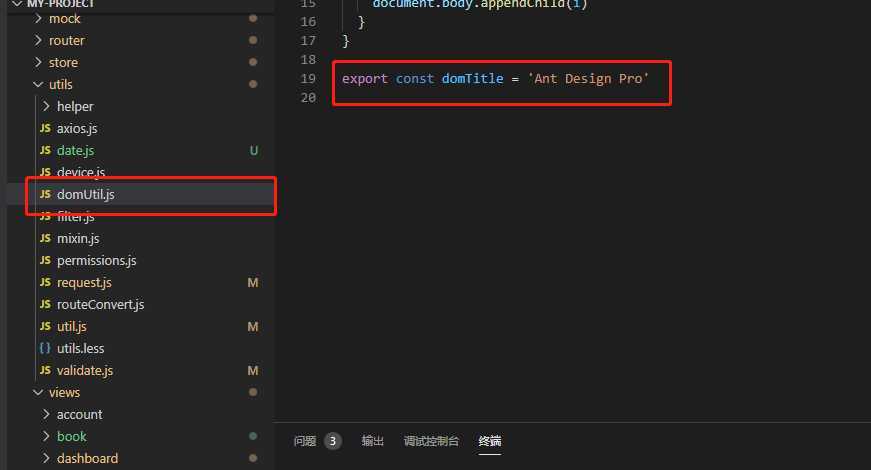Click the M status badge on request.js
The height and width of the screenshot is (470, 871).
click(x=253, y=283)
